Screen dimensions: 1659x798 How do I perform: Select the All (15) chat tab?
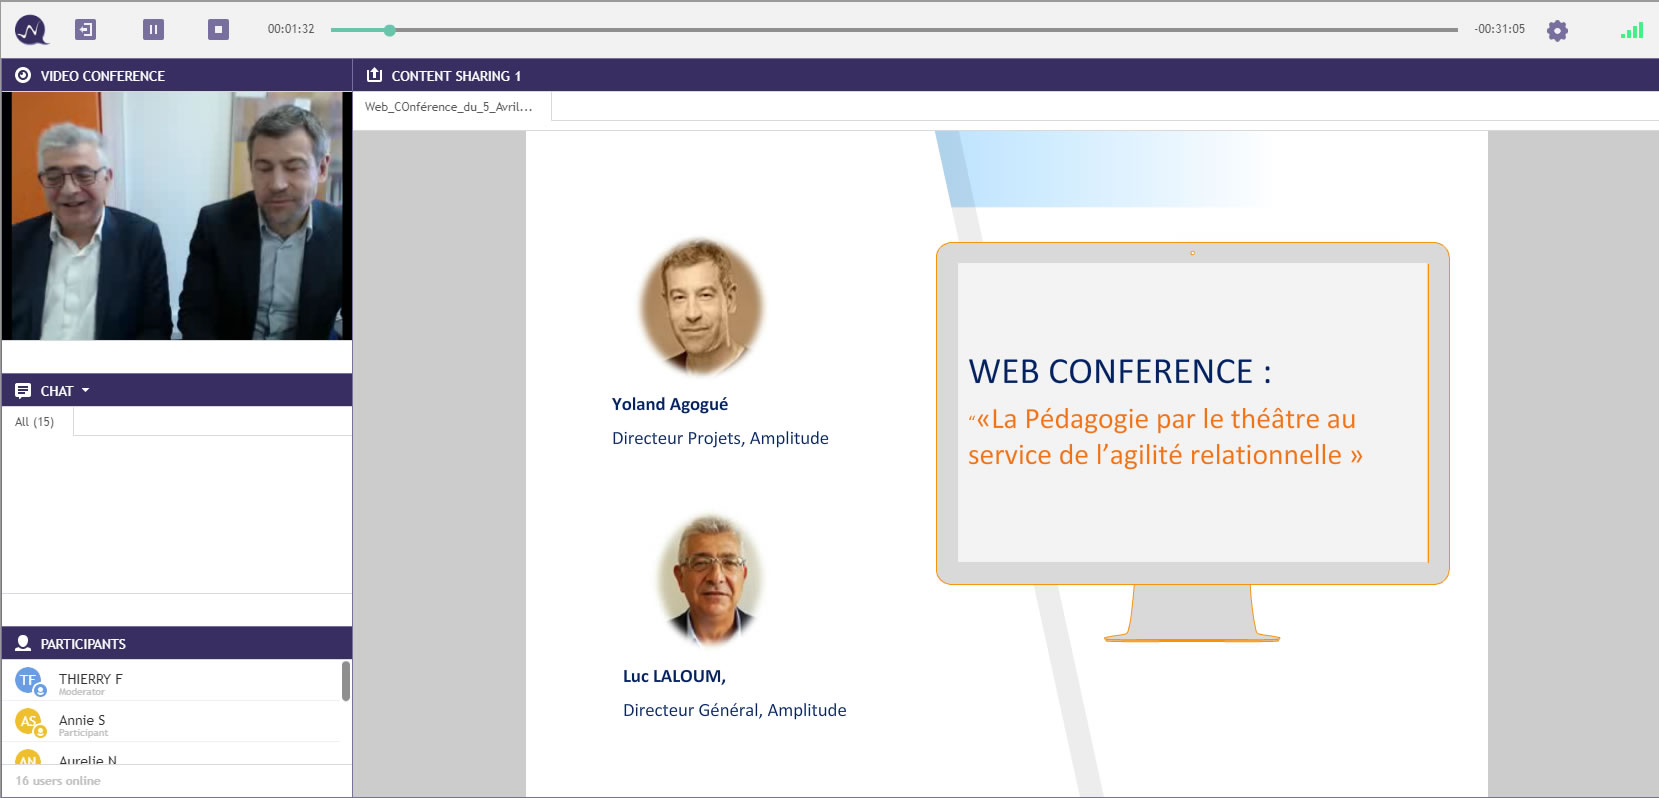(37, 422)
